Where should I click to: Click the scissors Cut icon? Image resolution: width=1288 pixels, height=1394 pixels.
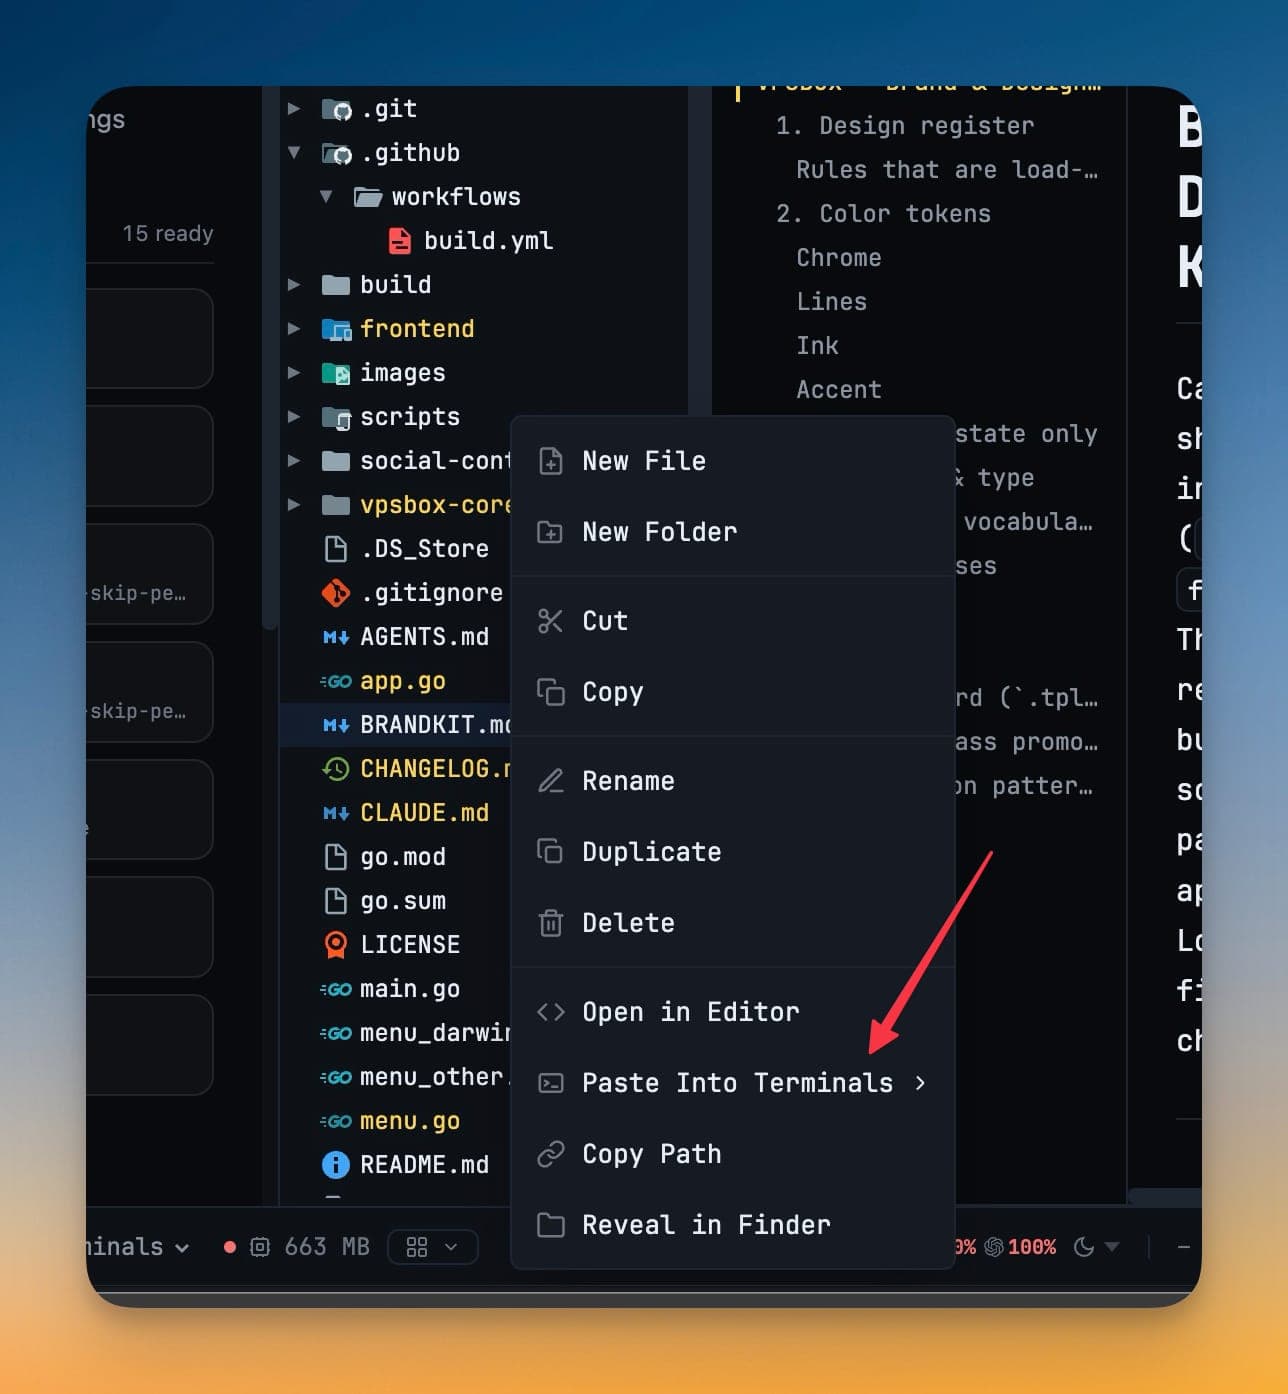[550, 621]
